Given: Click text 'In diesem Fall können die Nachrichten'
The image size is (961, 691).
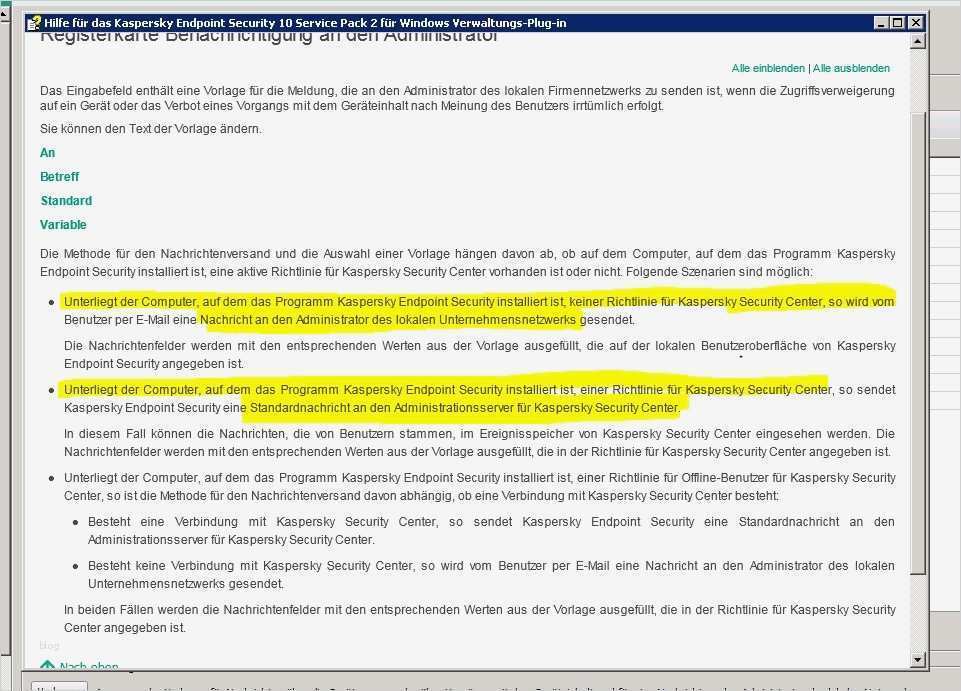Looking at the screenshot, I should point(479,443).
